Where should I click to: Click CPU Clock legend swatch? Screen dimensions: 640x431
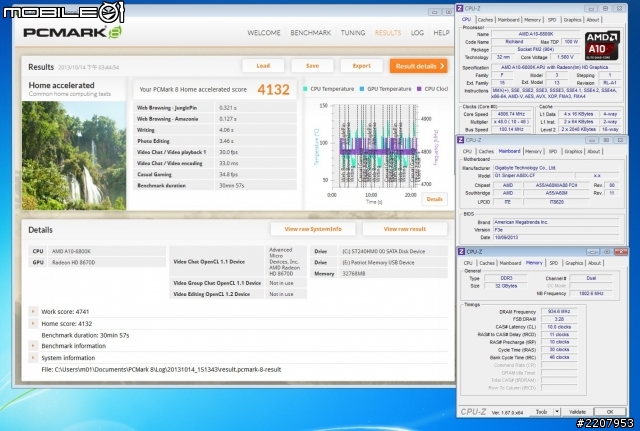(419, 89)
